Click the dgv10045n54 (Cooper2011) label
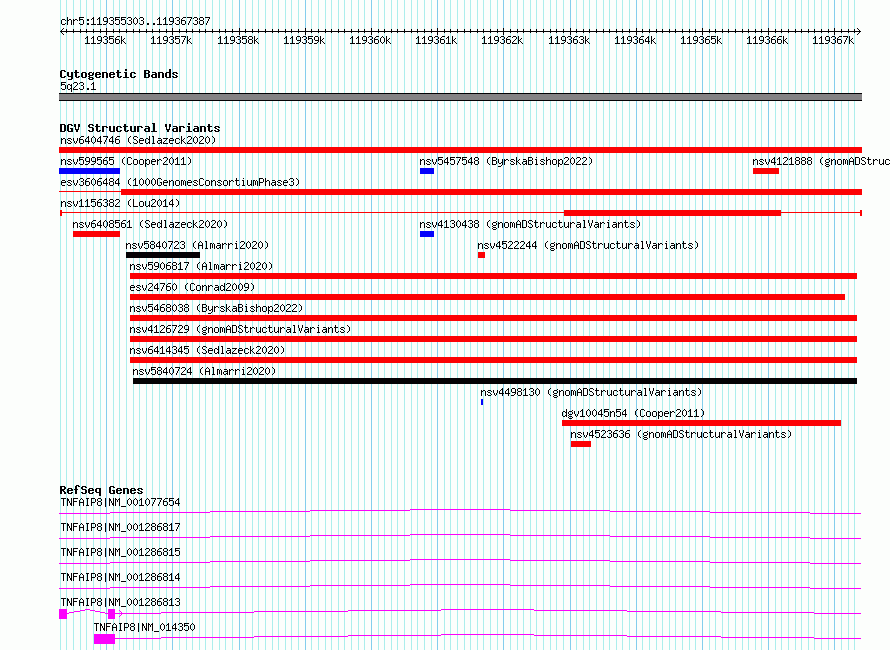 (633, 413)
